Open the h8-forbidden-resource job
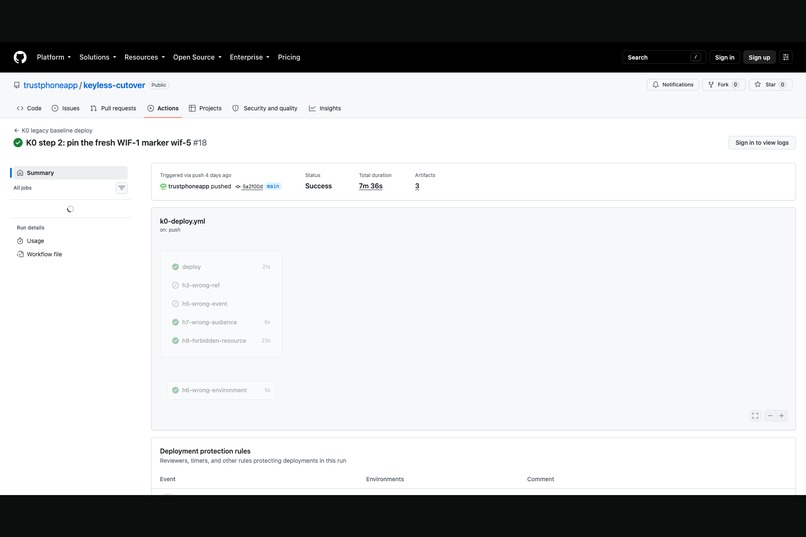 pos(221,341)
